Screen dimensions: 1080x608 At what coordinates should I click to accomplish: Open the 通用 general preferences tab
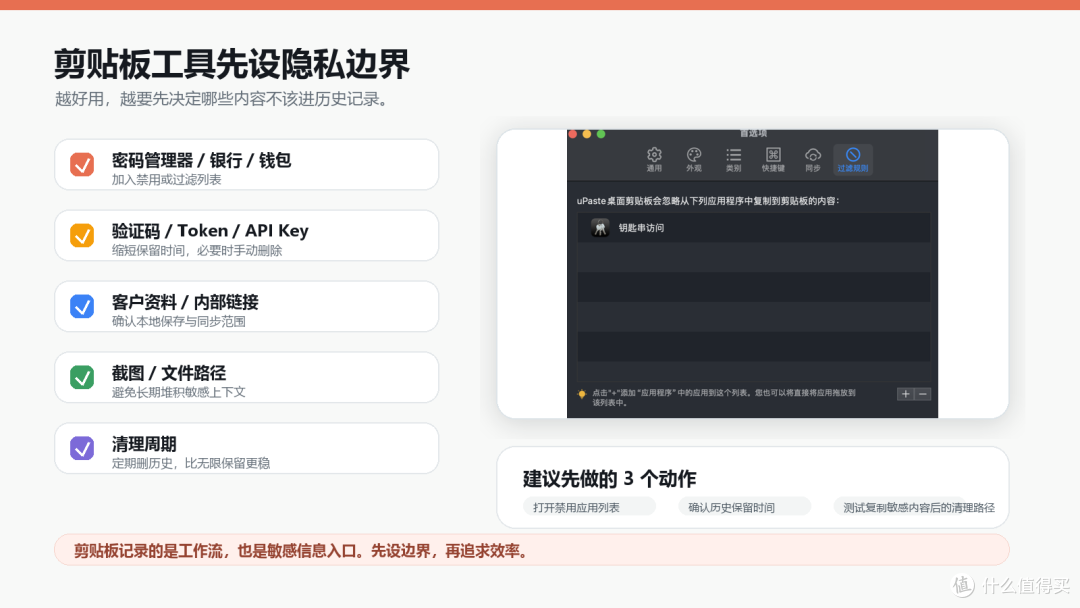pos(654,160)
